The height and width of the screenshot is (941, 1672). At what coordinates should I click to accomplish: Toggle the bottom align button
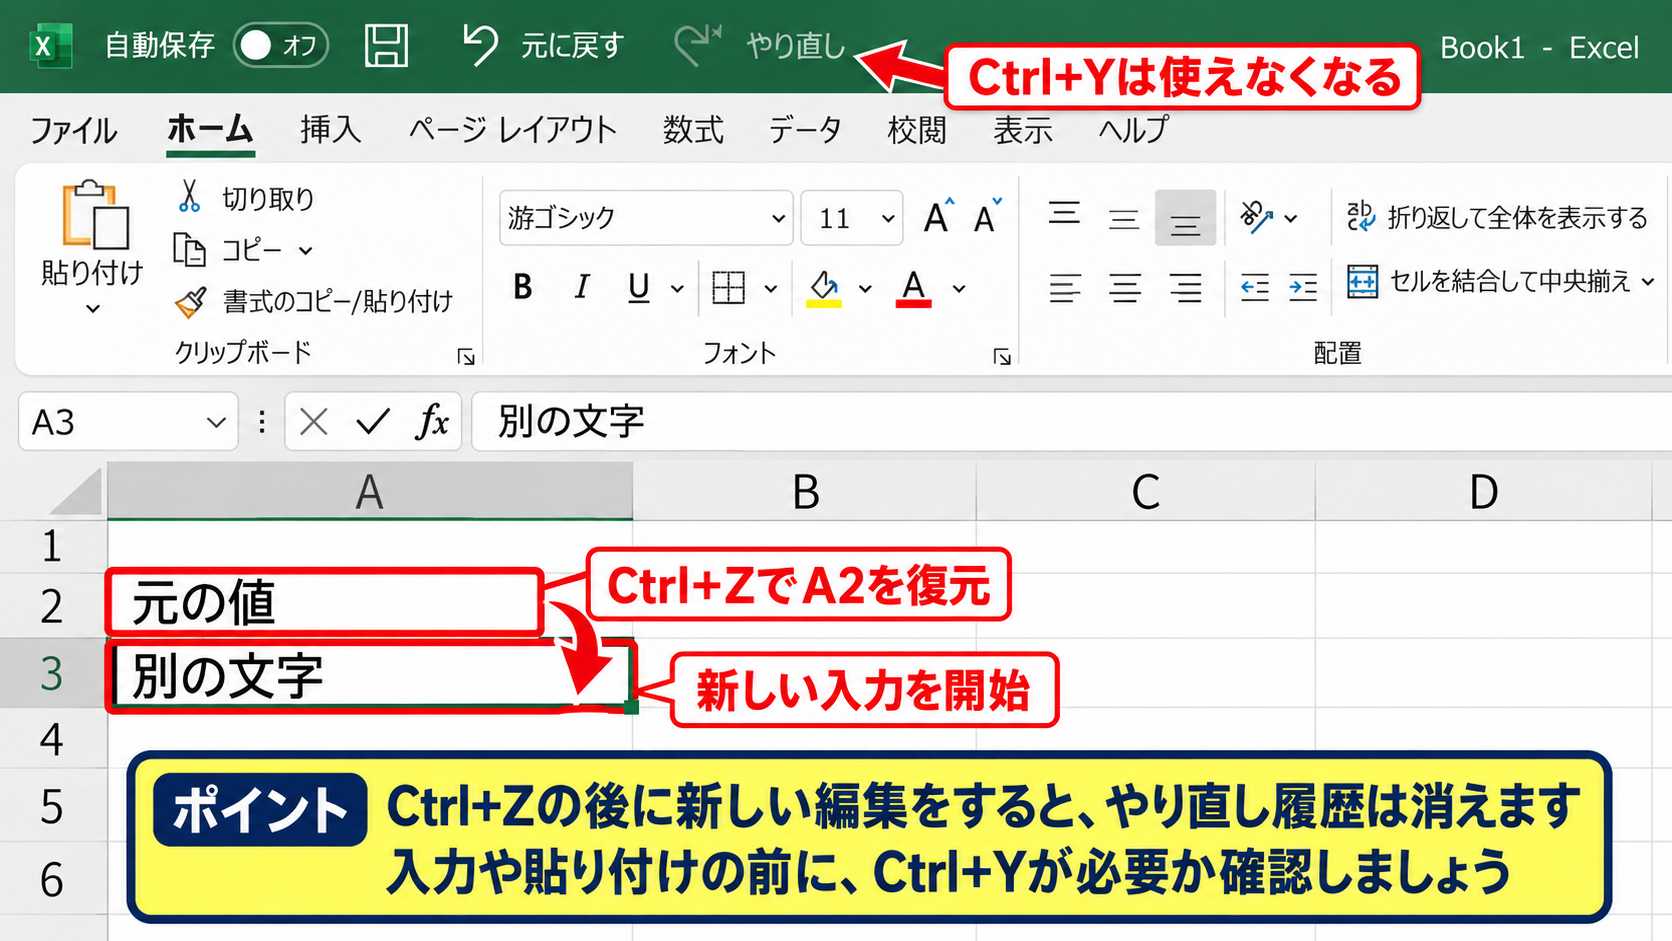coord(1185,218)
